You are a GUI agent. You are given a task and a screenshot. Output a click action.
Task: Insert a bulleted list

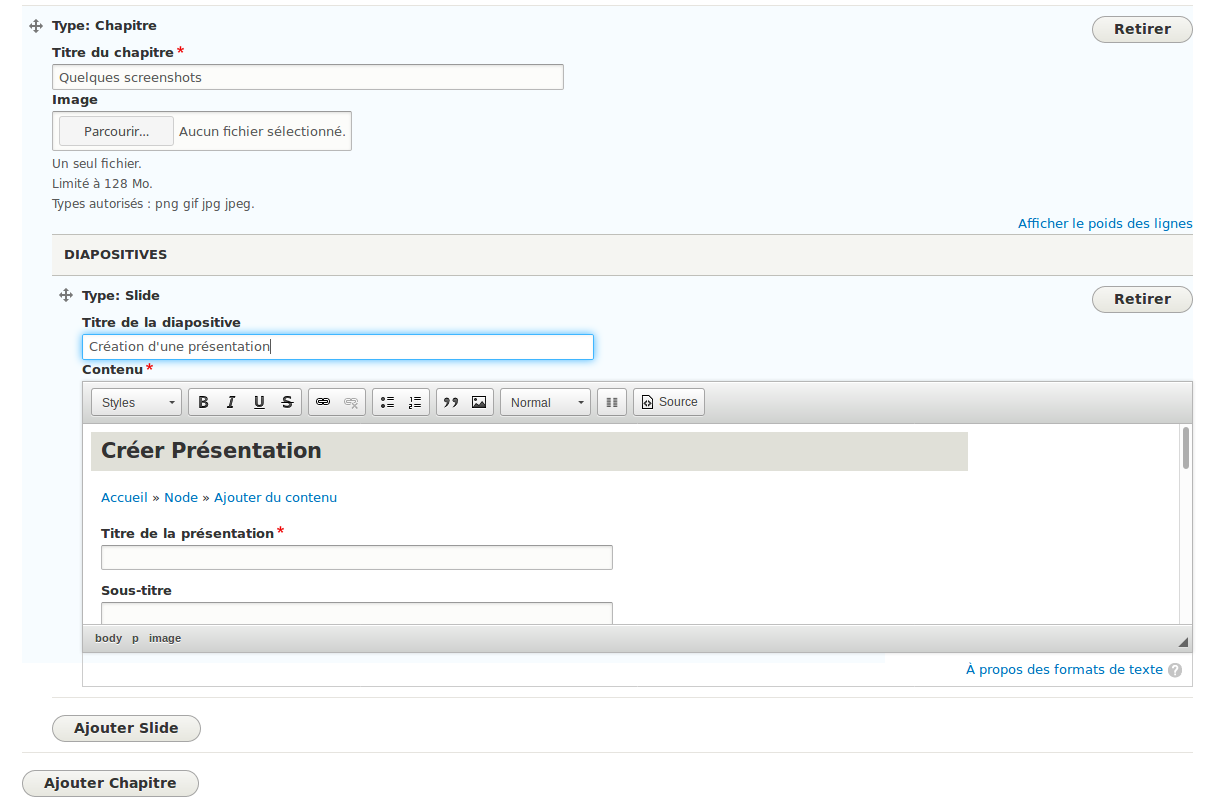387,402
